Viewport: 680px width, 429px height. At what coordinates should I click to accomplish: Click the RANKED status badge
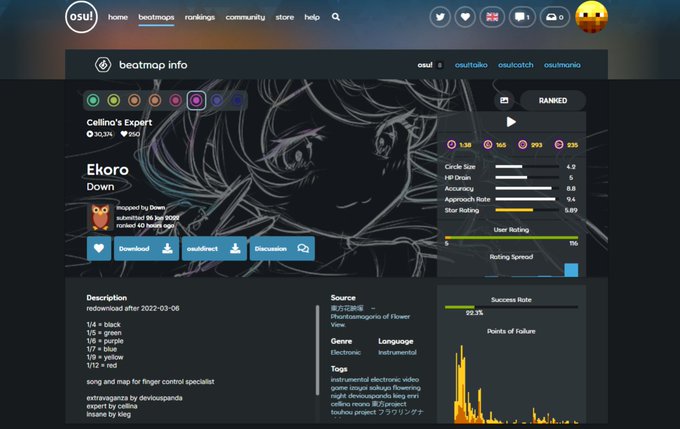553,100
